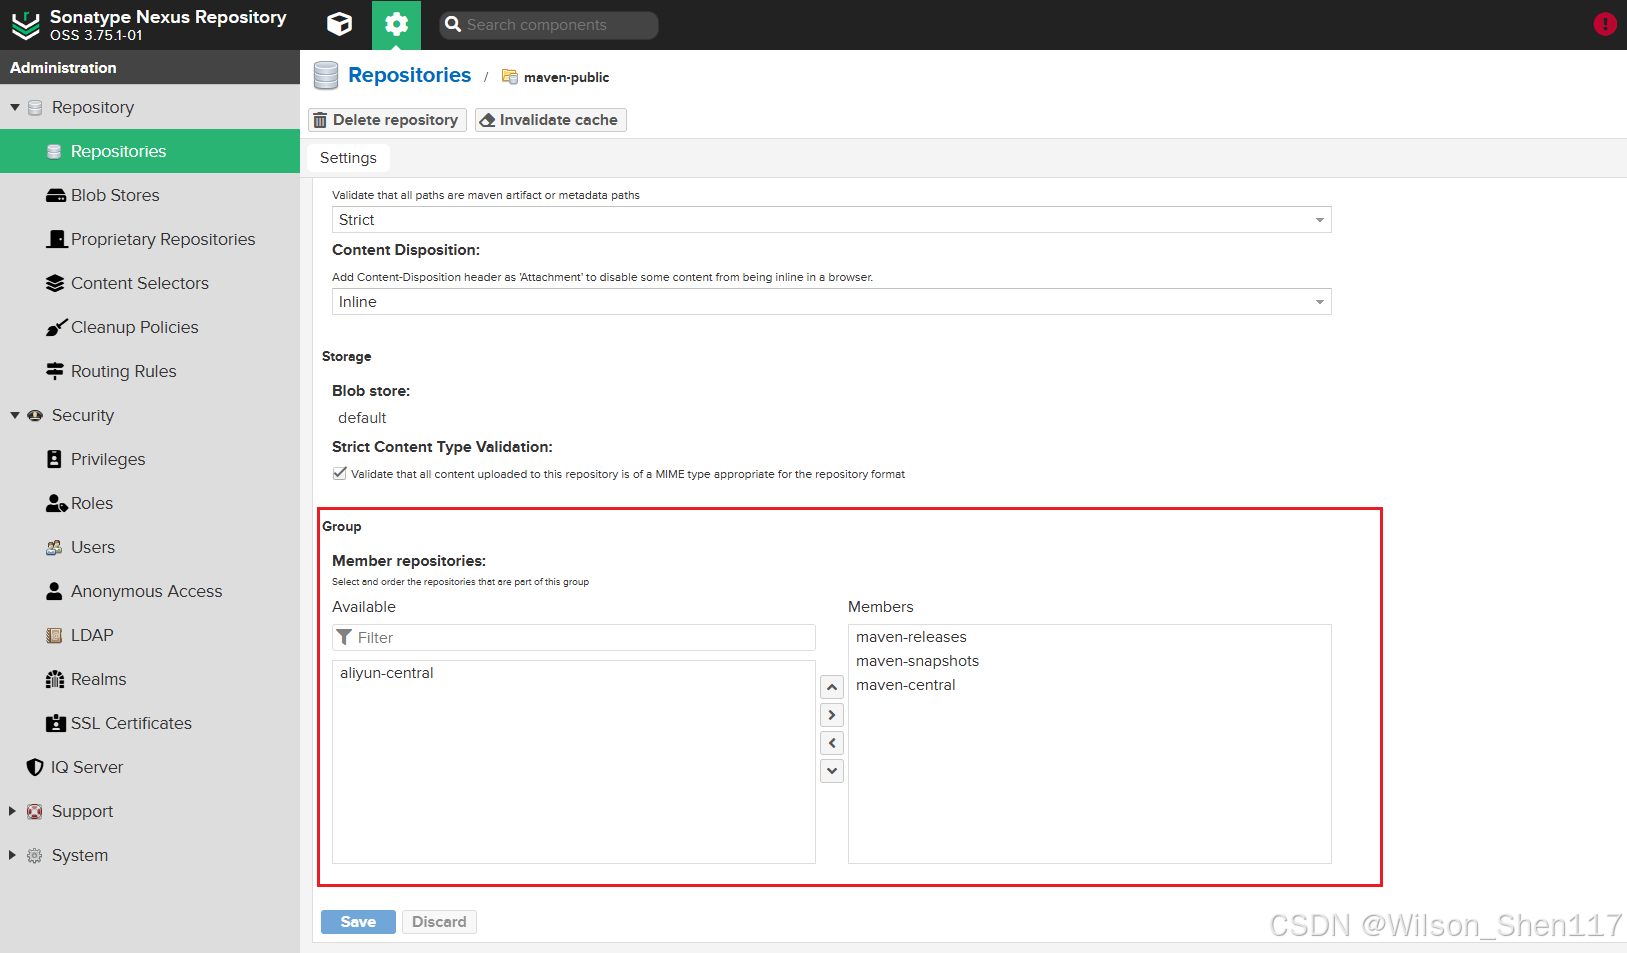Remove member with left arrow button
This screenshot has width=1627, height=953.
click(x=832, y=743)
